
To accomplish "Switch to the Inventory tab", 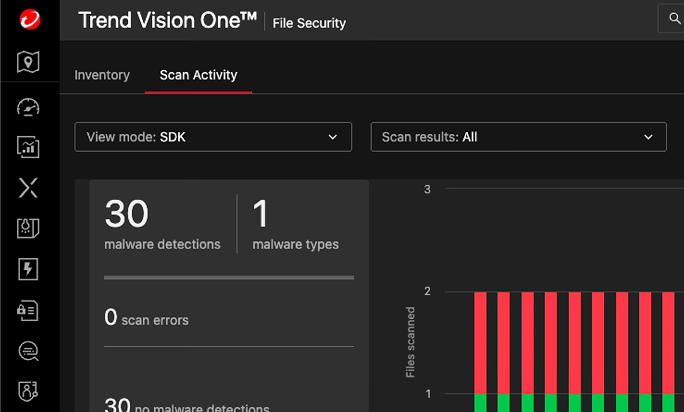I will pyautogui.click(x=102, y=75).
